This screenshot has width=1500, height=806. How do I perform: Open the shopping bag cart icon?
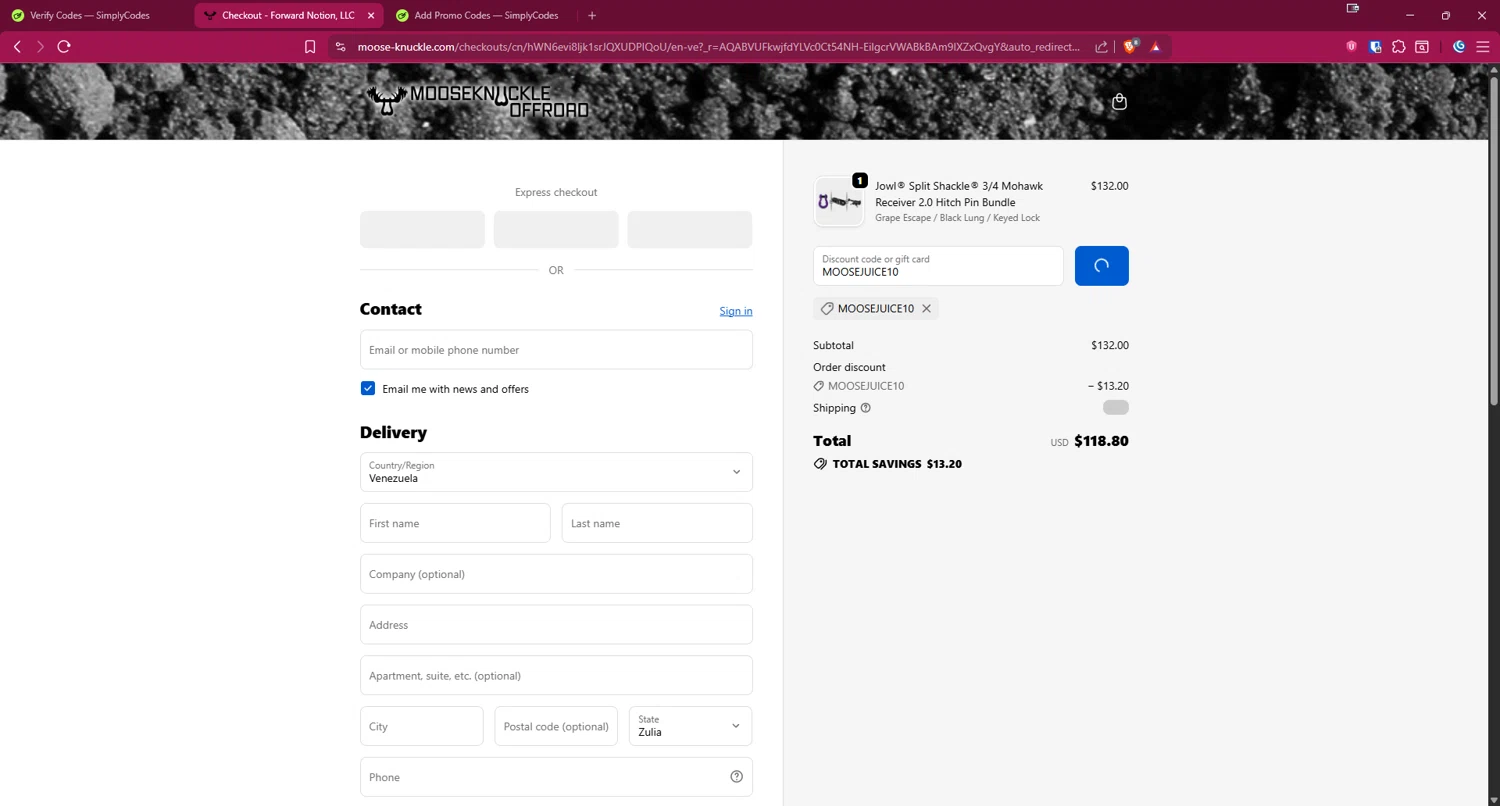(1119, 101)
